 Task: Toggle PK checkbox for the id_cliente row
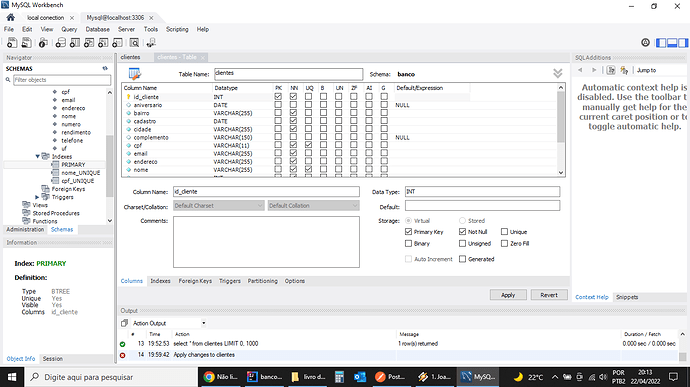pyautogui.click(x=278, y=96)
